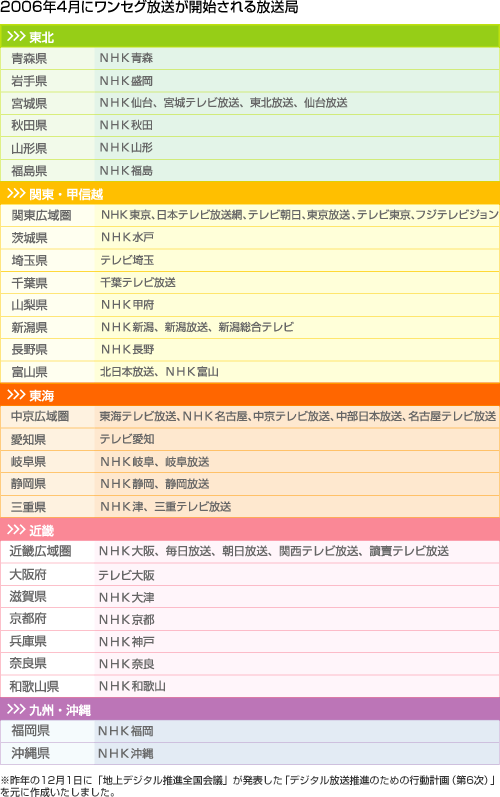The height and width of the screenshot is (797, 500).
Task: Select the 奈良県 cell
Action: 47,664
